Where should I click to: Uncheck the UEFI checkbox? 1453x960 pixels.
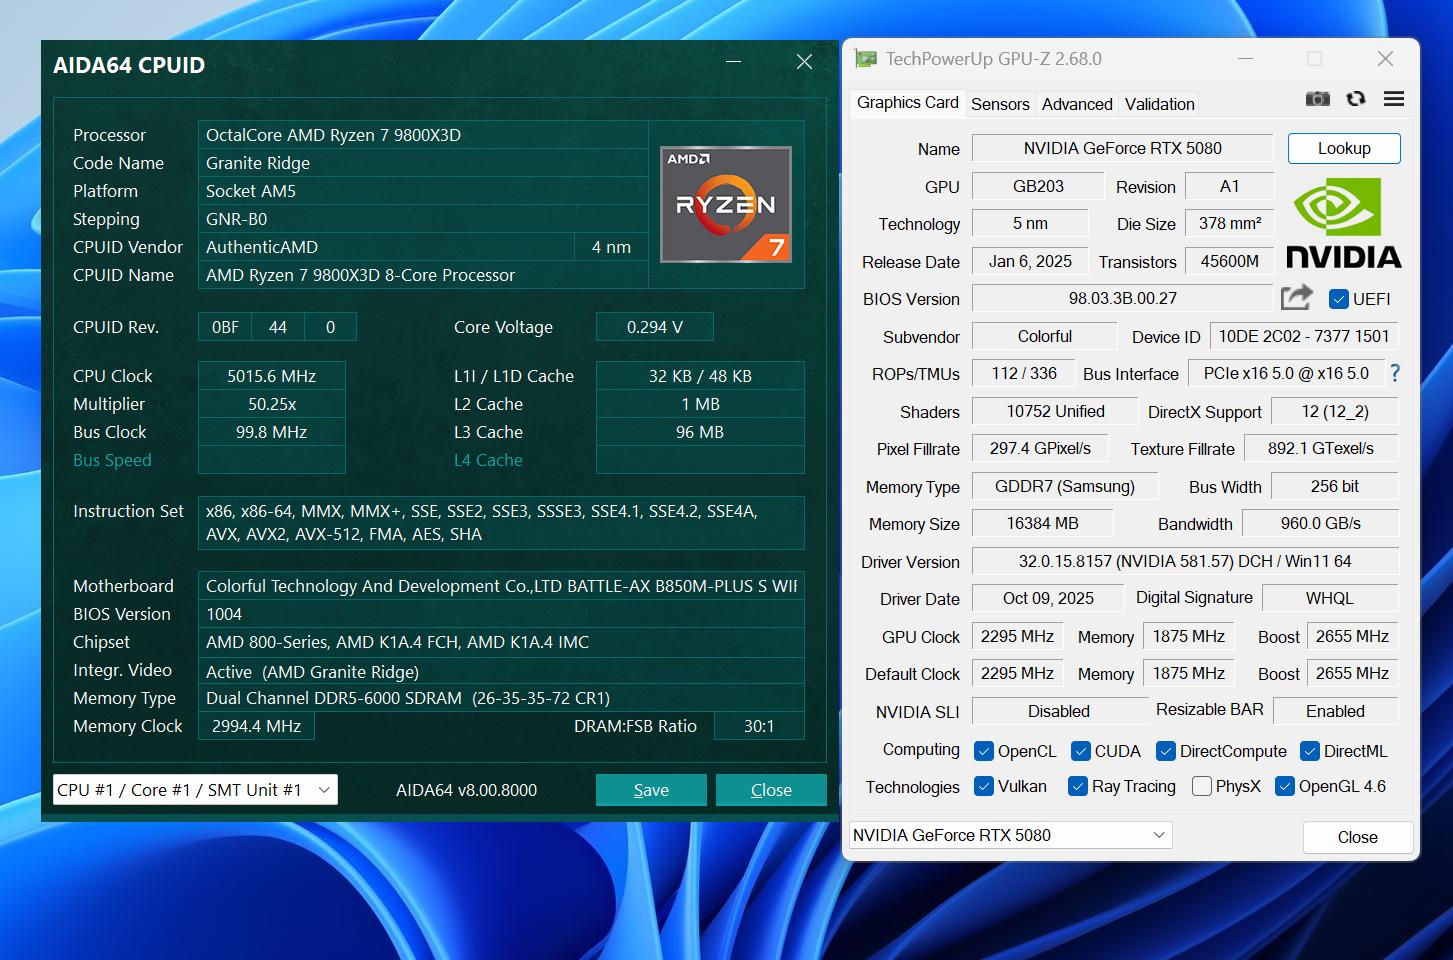click(1338, 298)
